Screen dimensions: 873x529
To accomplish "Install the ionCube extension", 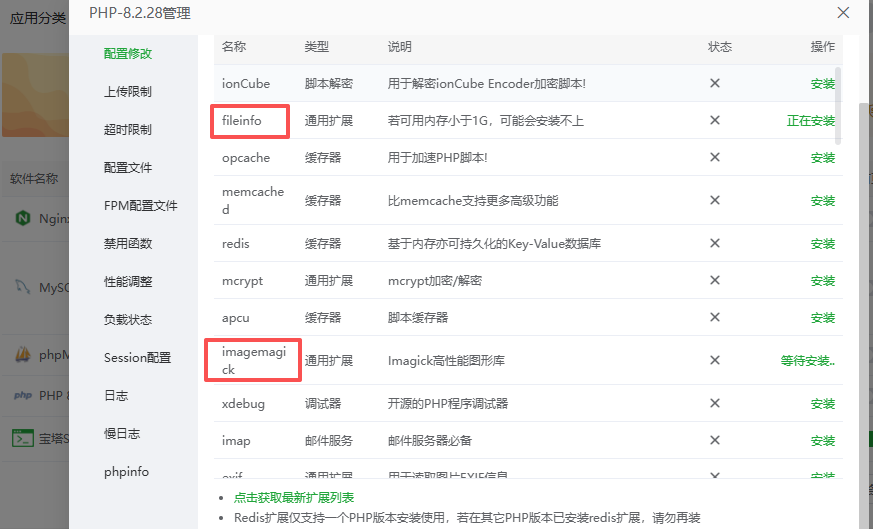I will (822, 84).
